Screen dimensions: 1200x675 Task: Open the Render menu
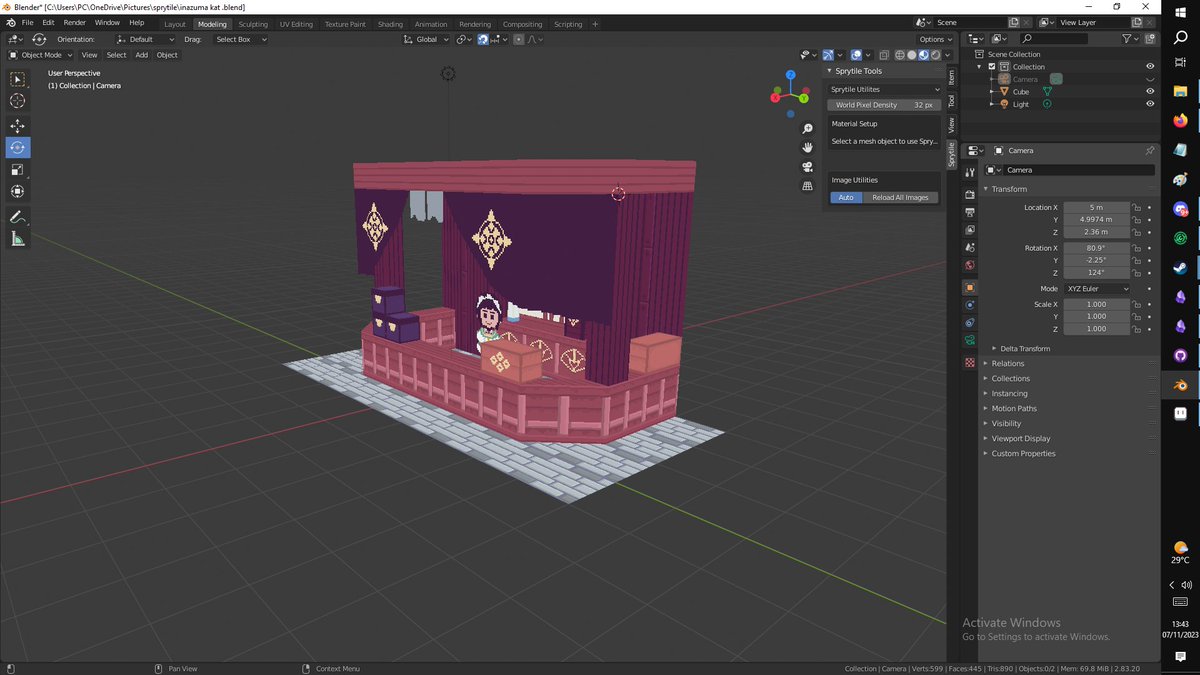(x=75, y=22)
